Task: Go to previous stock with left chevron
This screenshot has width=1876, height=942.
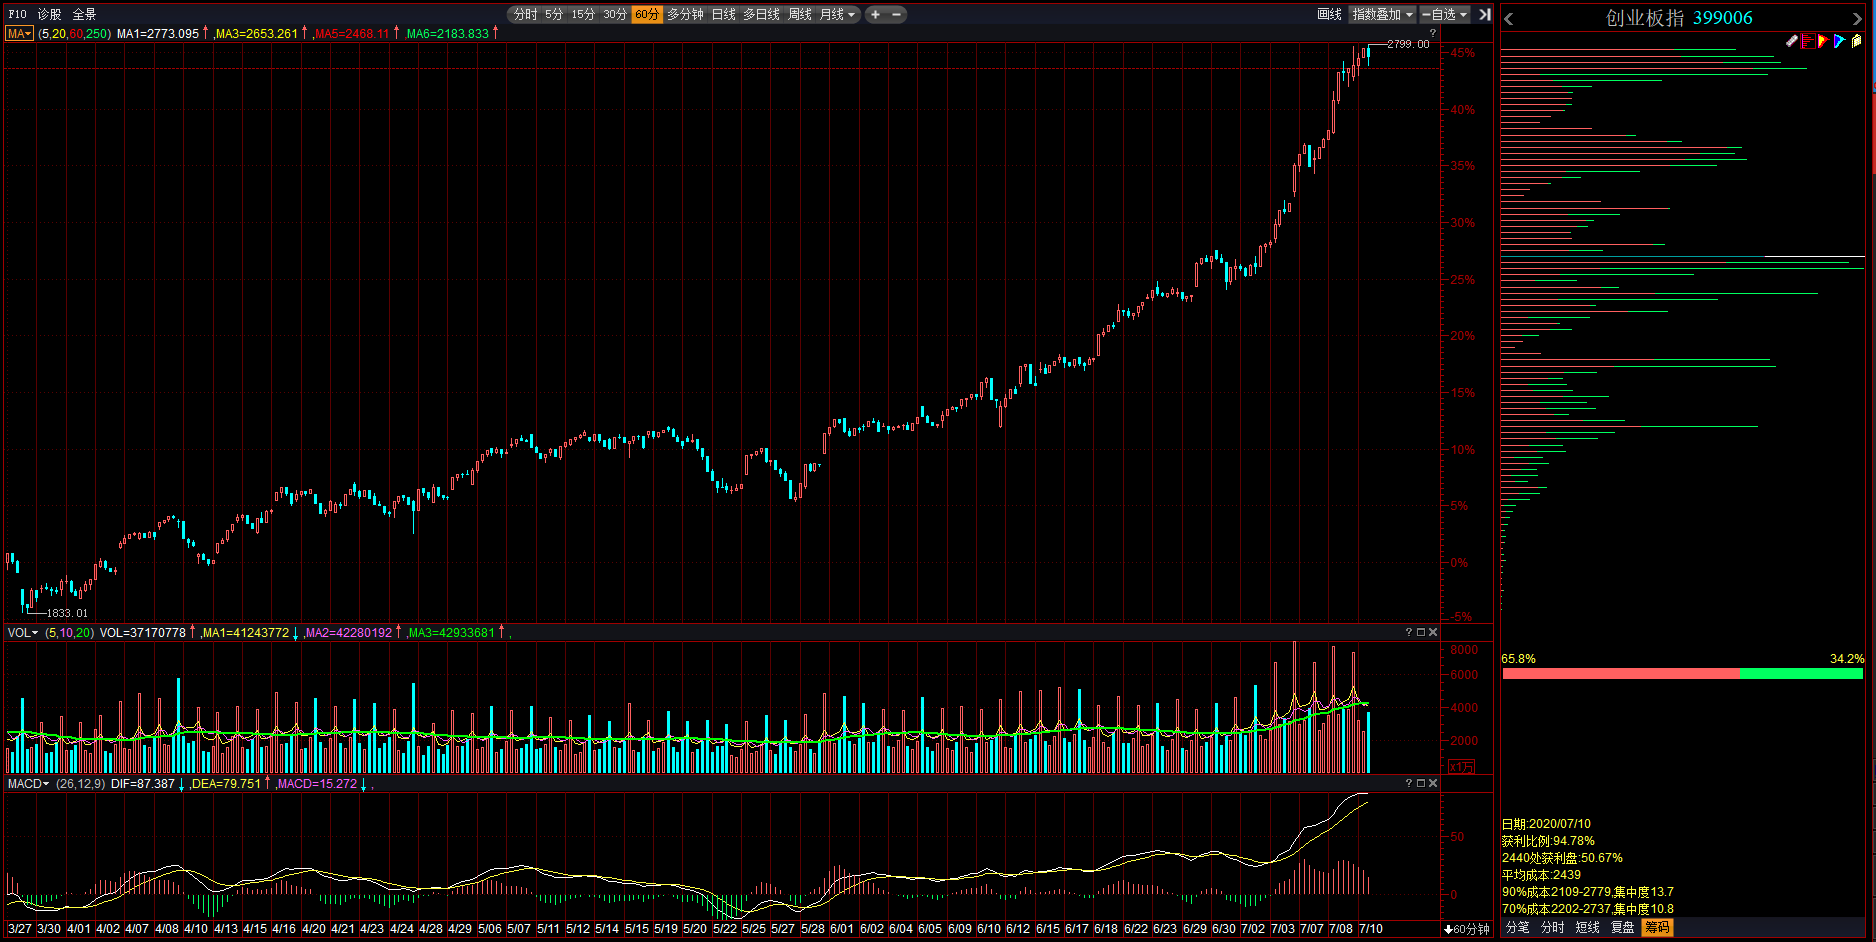Action: (x=1509, y=19)
